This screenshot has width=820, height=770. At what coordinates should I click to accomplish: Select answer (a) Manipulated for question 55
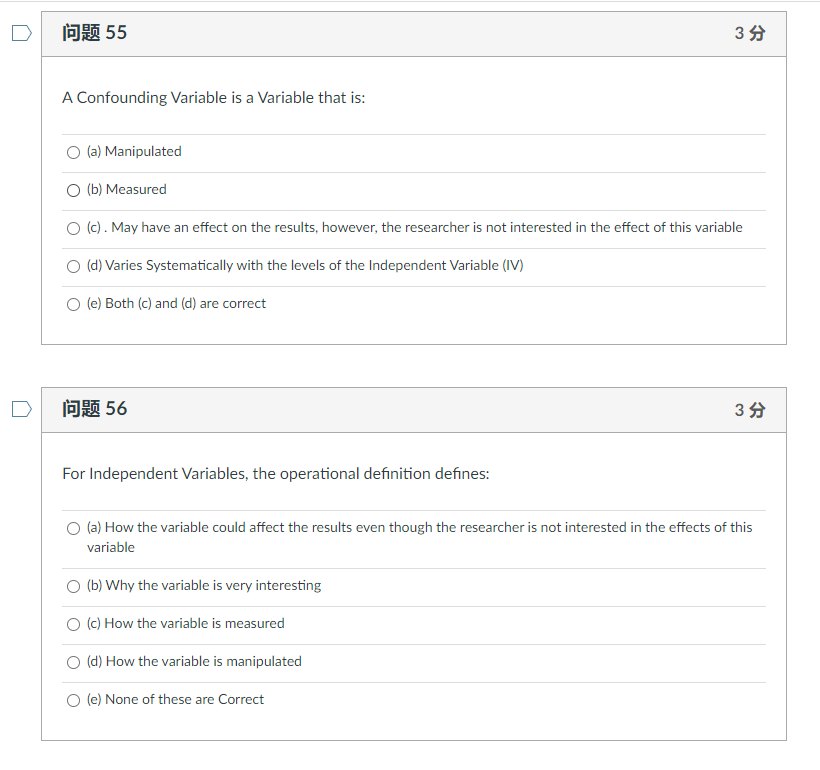click(73, 152)
